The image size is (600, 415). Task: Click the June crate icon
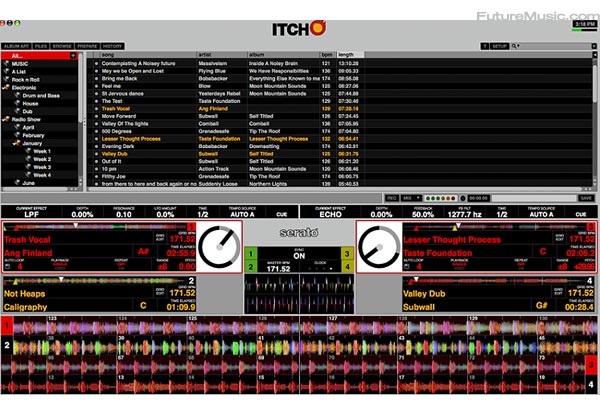(x=17, y=182)
